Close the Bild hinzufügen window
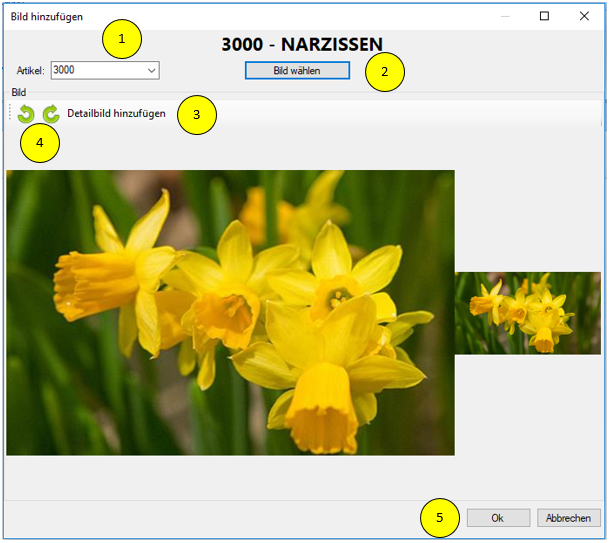The width and height of the screenshot is (610, 543). pos(584,16)
